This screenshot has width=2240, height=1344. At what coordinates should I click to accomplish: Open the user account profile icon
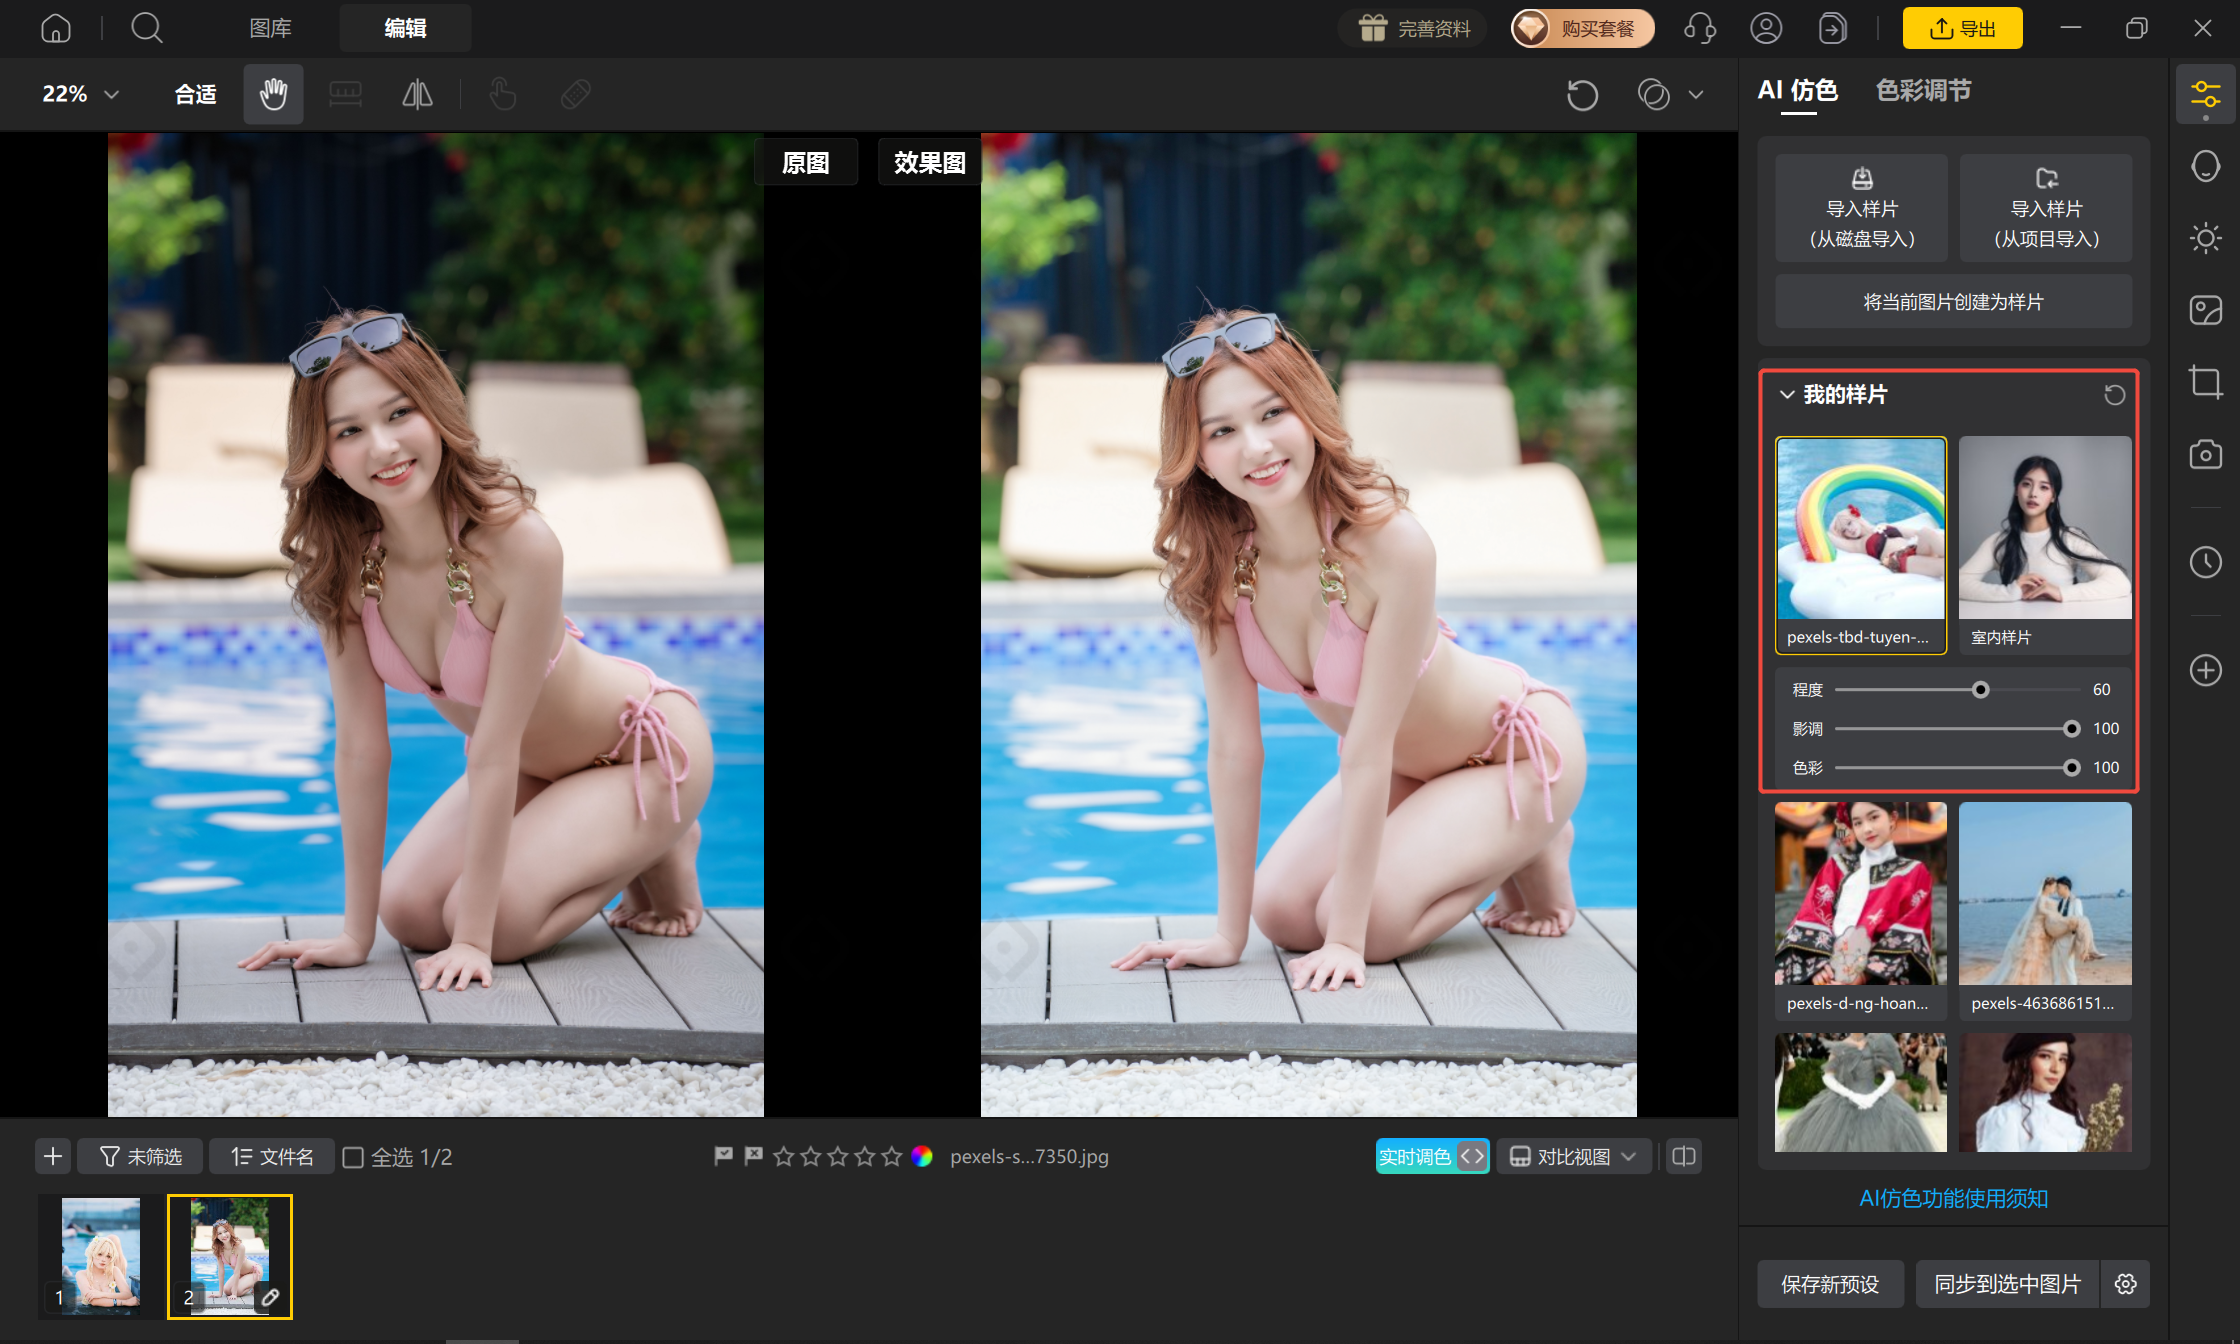click(1766, 28)
